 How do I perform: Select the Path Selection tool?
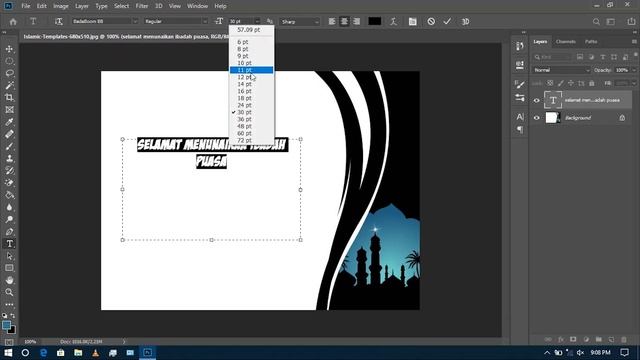pos(9,256)
